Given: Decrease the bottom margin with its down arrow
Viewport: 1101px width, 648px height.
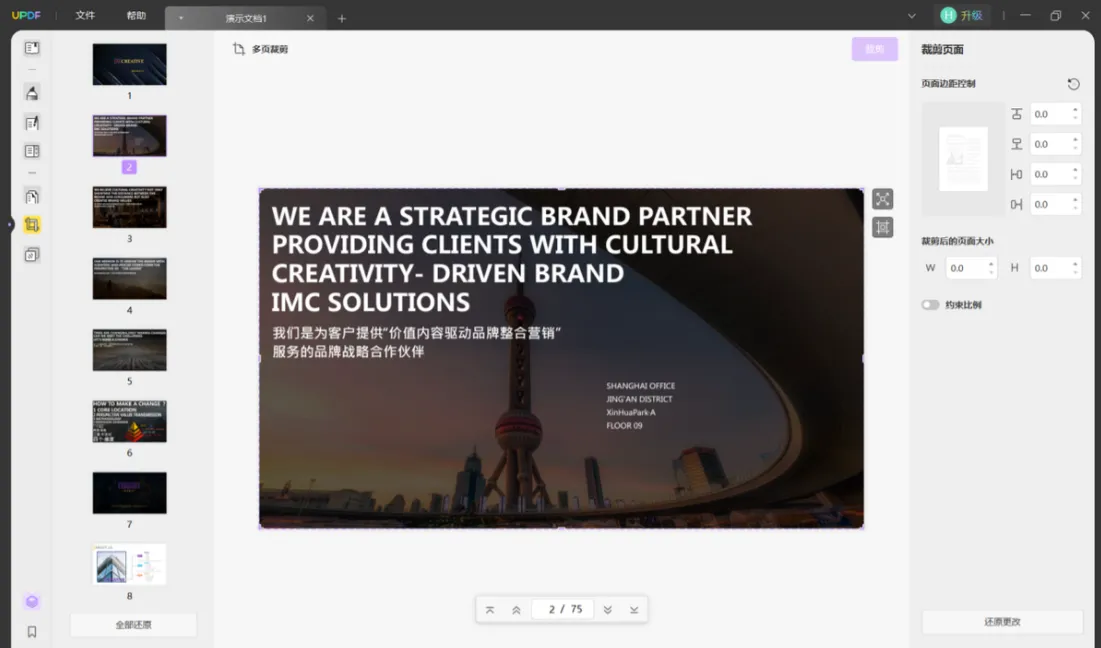Looking at the screenshot, I should click(1075, 148).
